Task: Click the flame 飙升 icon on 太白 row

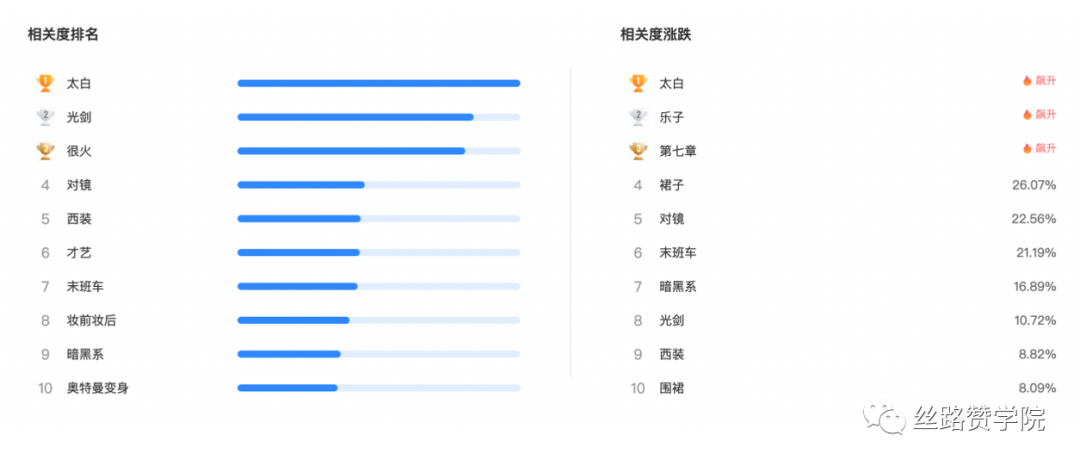Action: pos(1027,81)
